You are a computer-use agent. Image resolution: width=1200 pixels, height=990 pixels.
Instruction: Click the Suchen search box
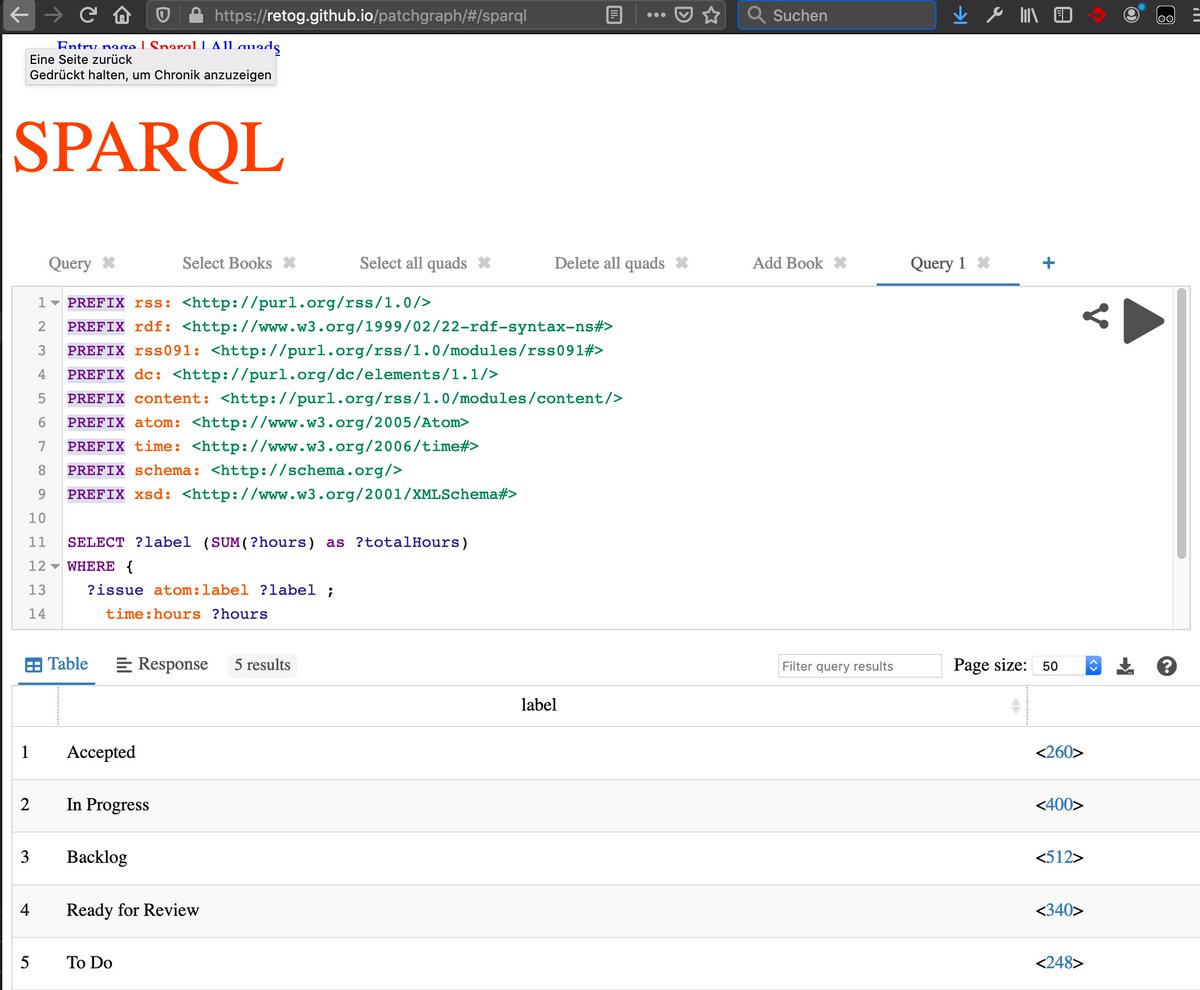click(x=836, y=15)
